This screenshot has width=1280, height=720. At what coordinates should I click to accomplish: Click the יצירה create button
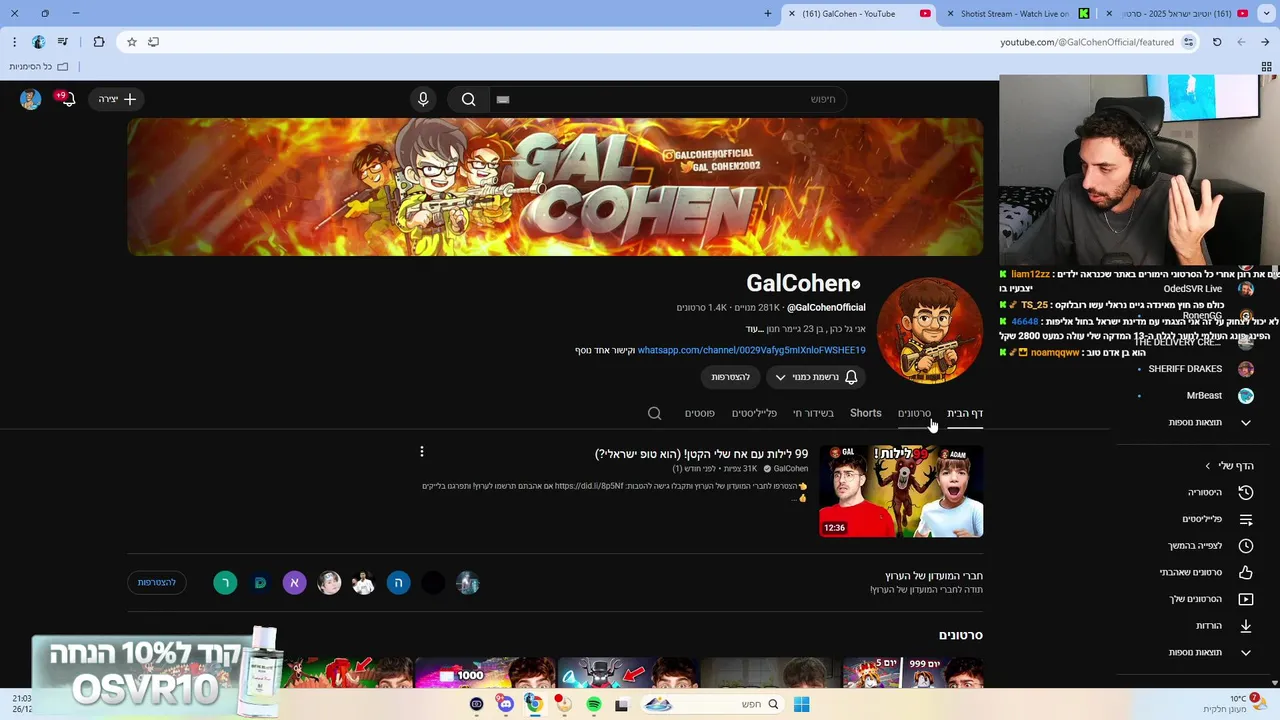[x=117, y=99]
